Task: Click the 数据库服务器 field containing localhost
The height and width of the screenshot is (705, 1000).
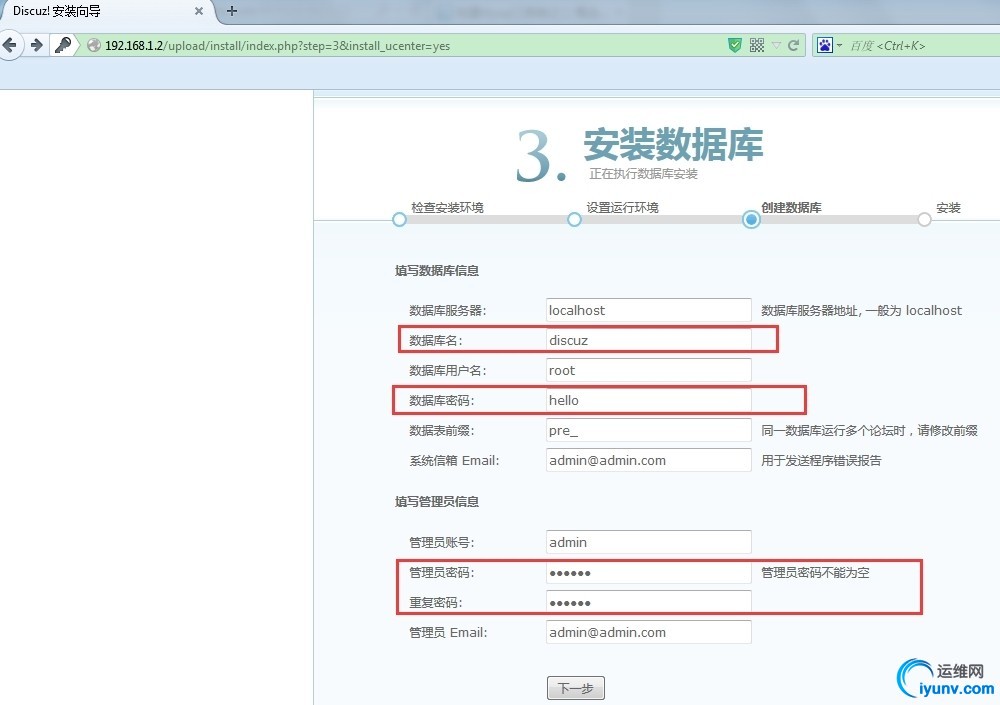Action: pos(649,310)
